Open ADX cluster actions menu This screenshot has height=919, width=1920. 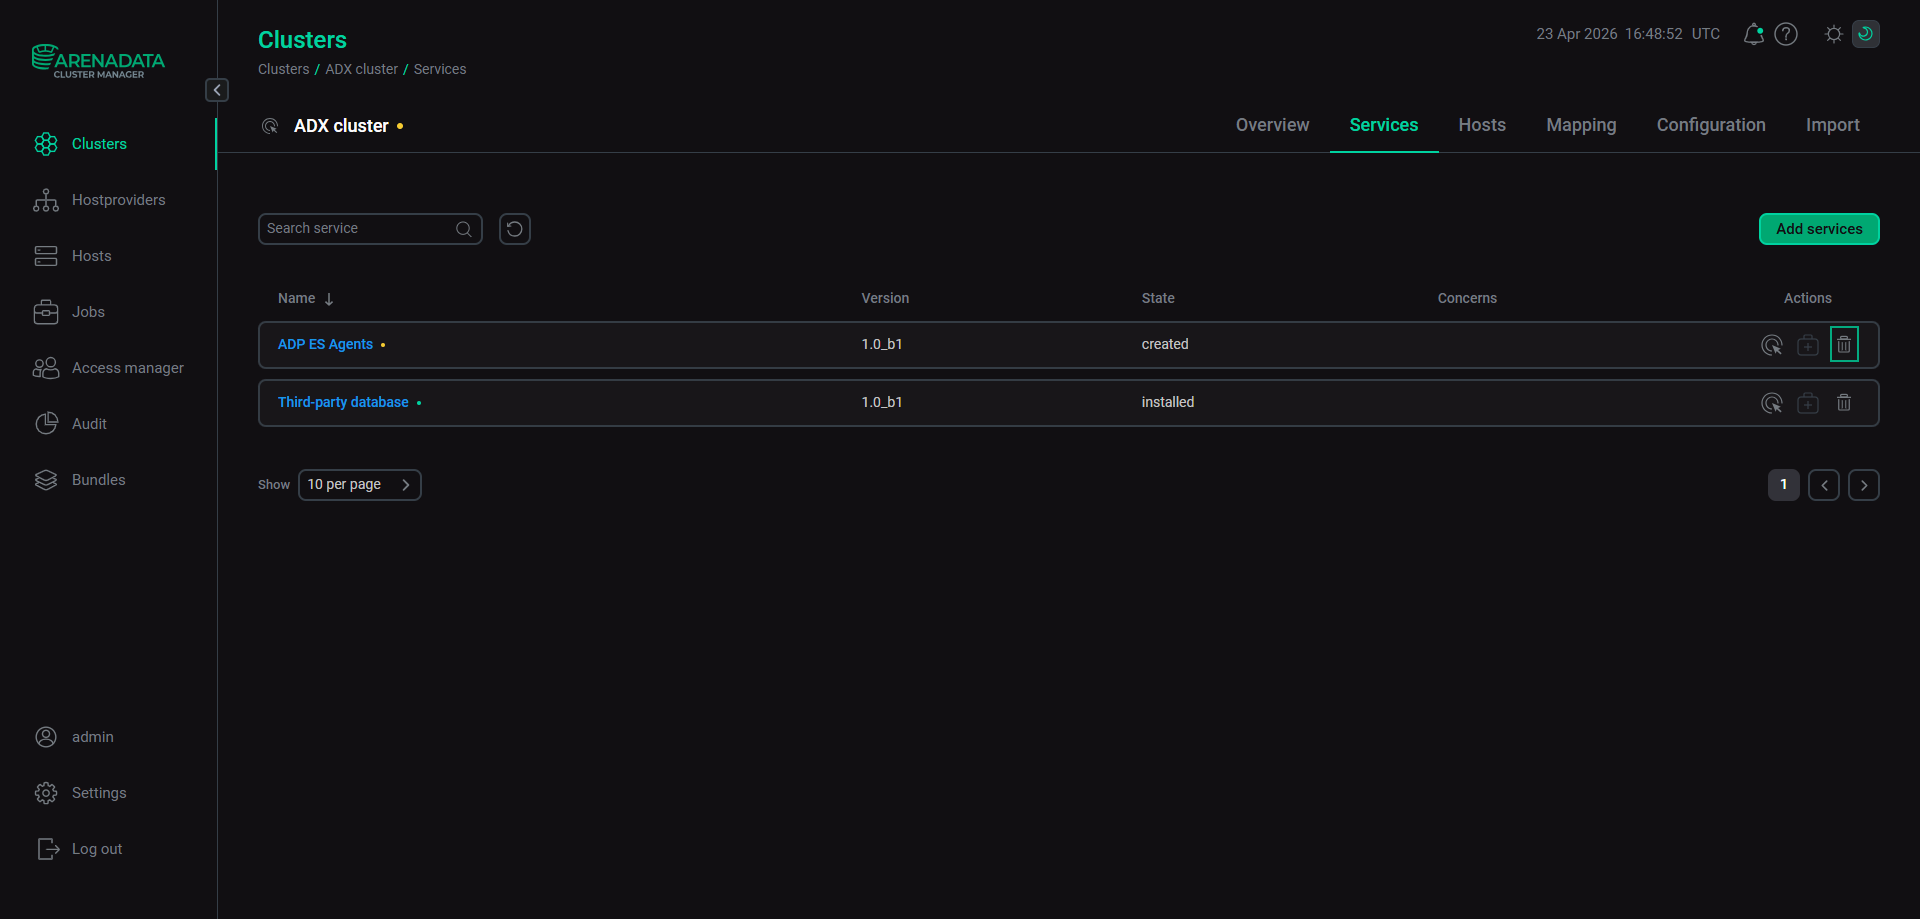270,126
